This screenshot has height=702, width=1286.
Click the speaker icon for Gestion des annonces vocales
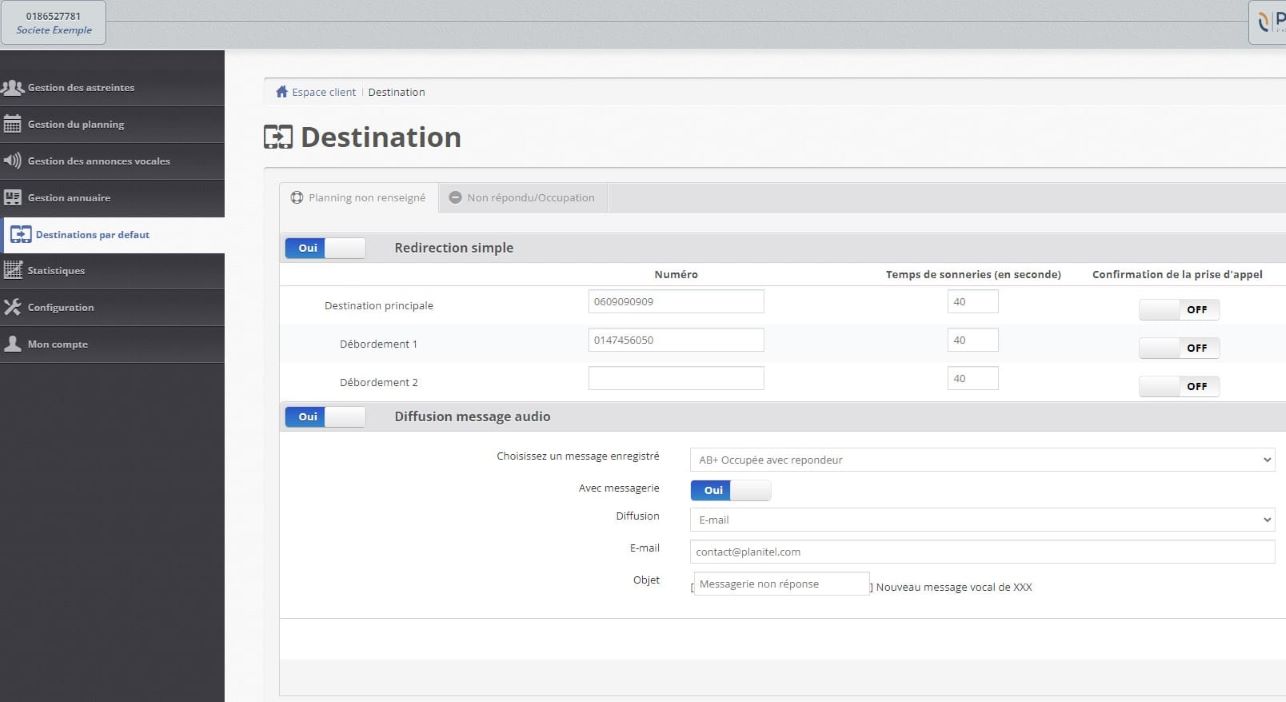point(12,161)
